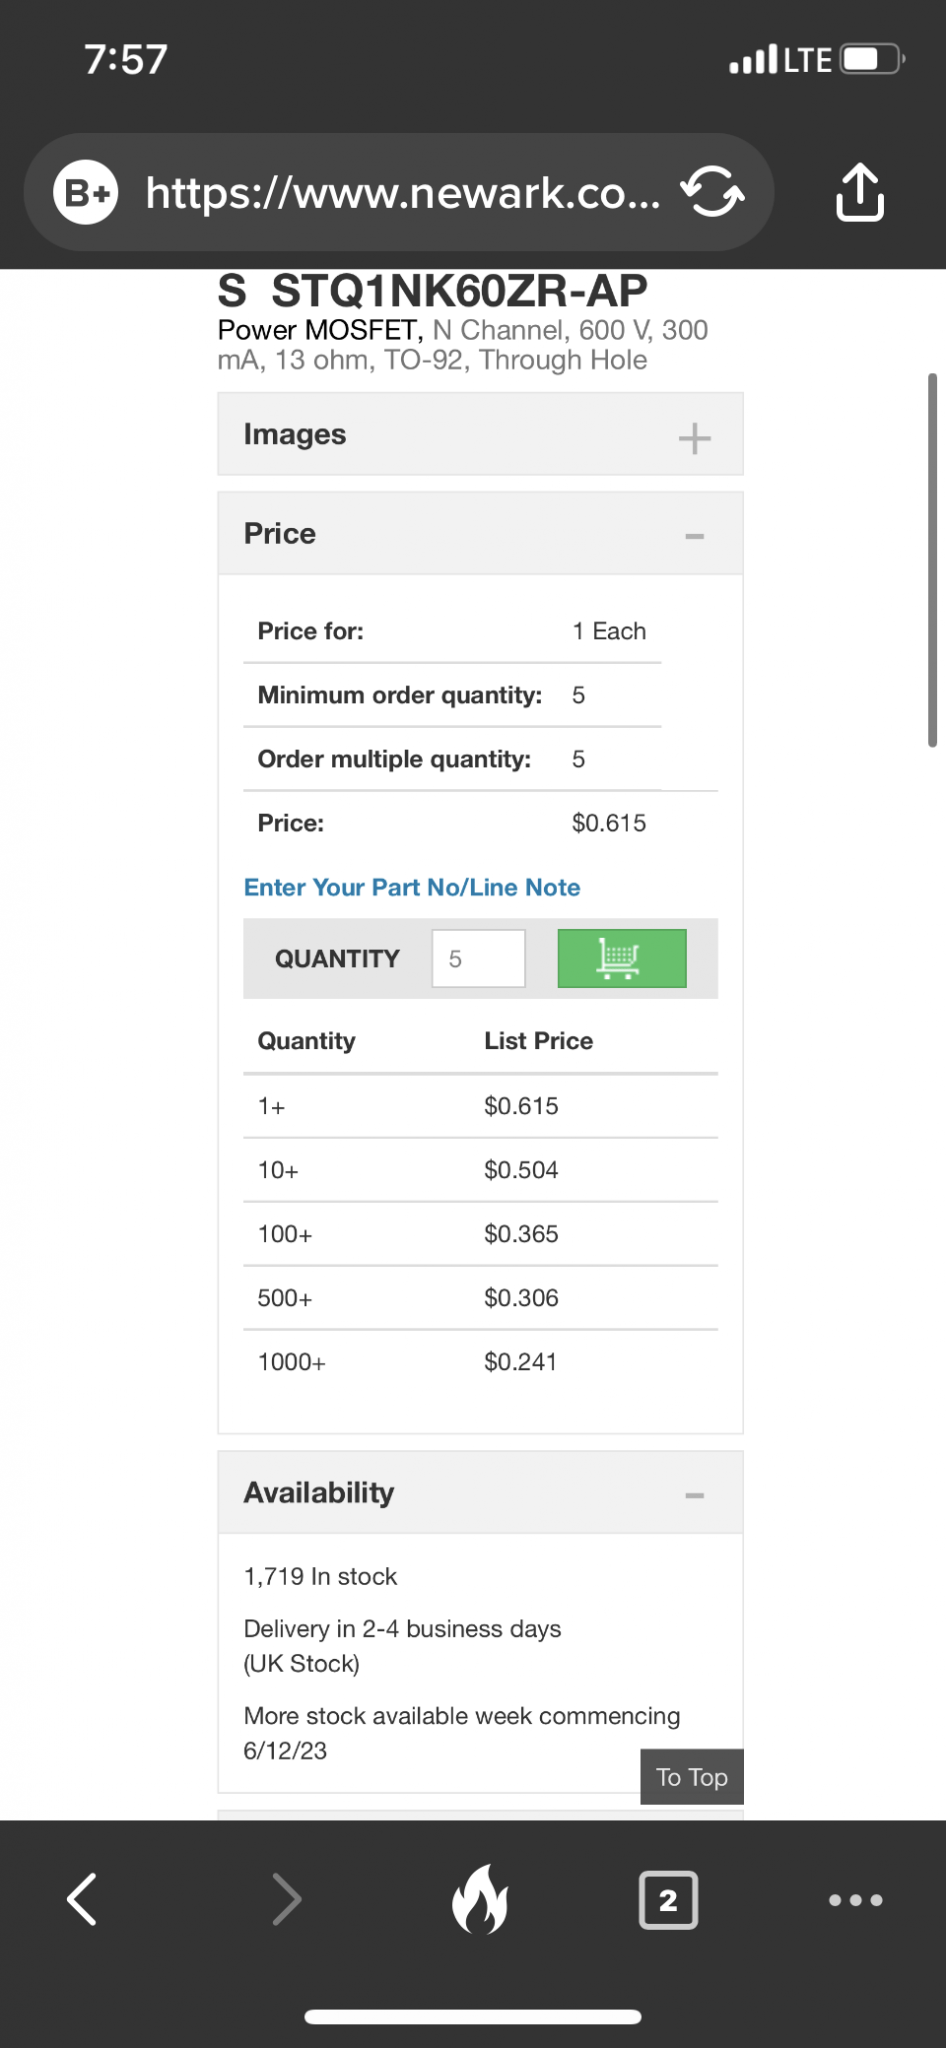Open the three-dots more menu
The height and width of the screenshot is (2048, 946).
pyautogui.click(x=856, y=1900)
